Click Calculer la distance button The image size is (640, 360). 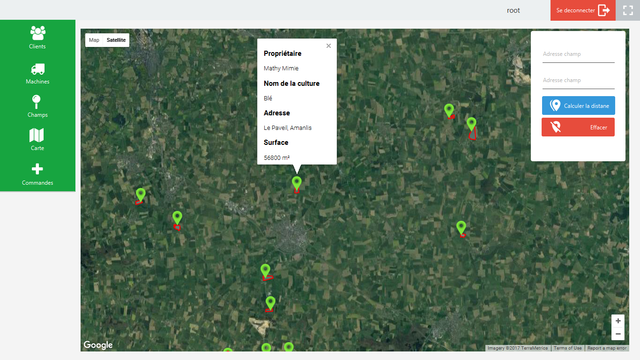click(x=578, y=106)
